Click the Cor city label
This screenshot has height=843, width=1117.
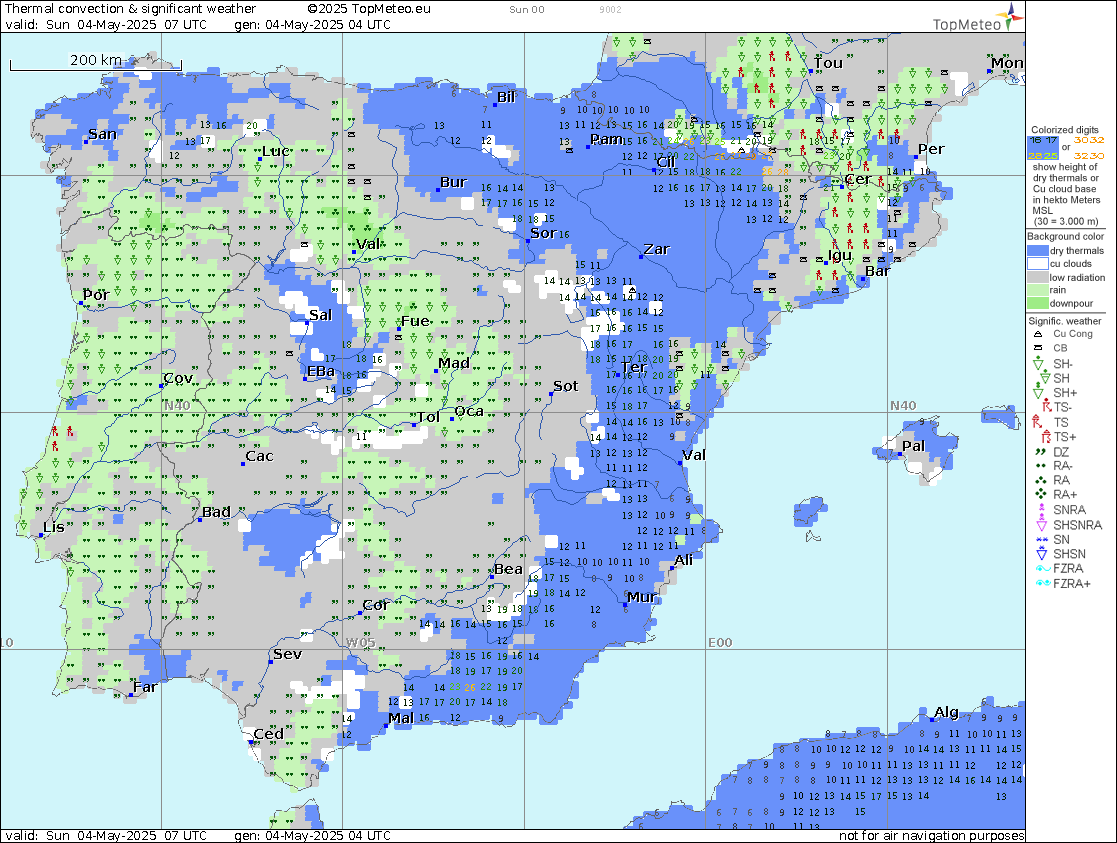point(375,605)
